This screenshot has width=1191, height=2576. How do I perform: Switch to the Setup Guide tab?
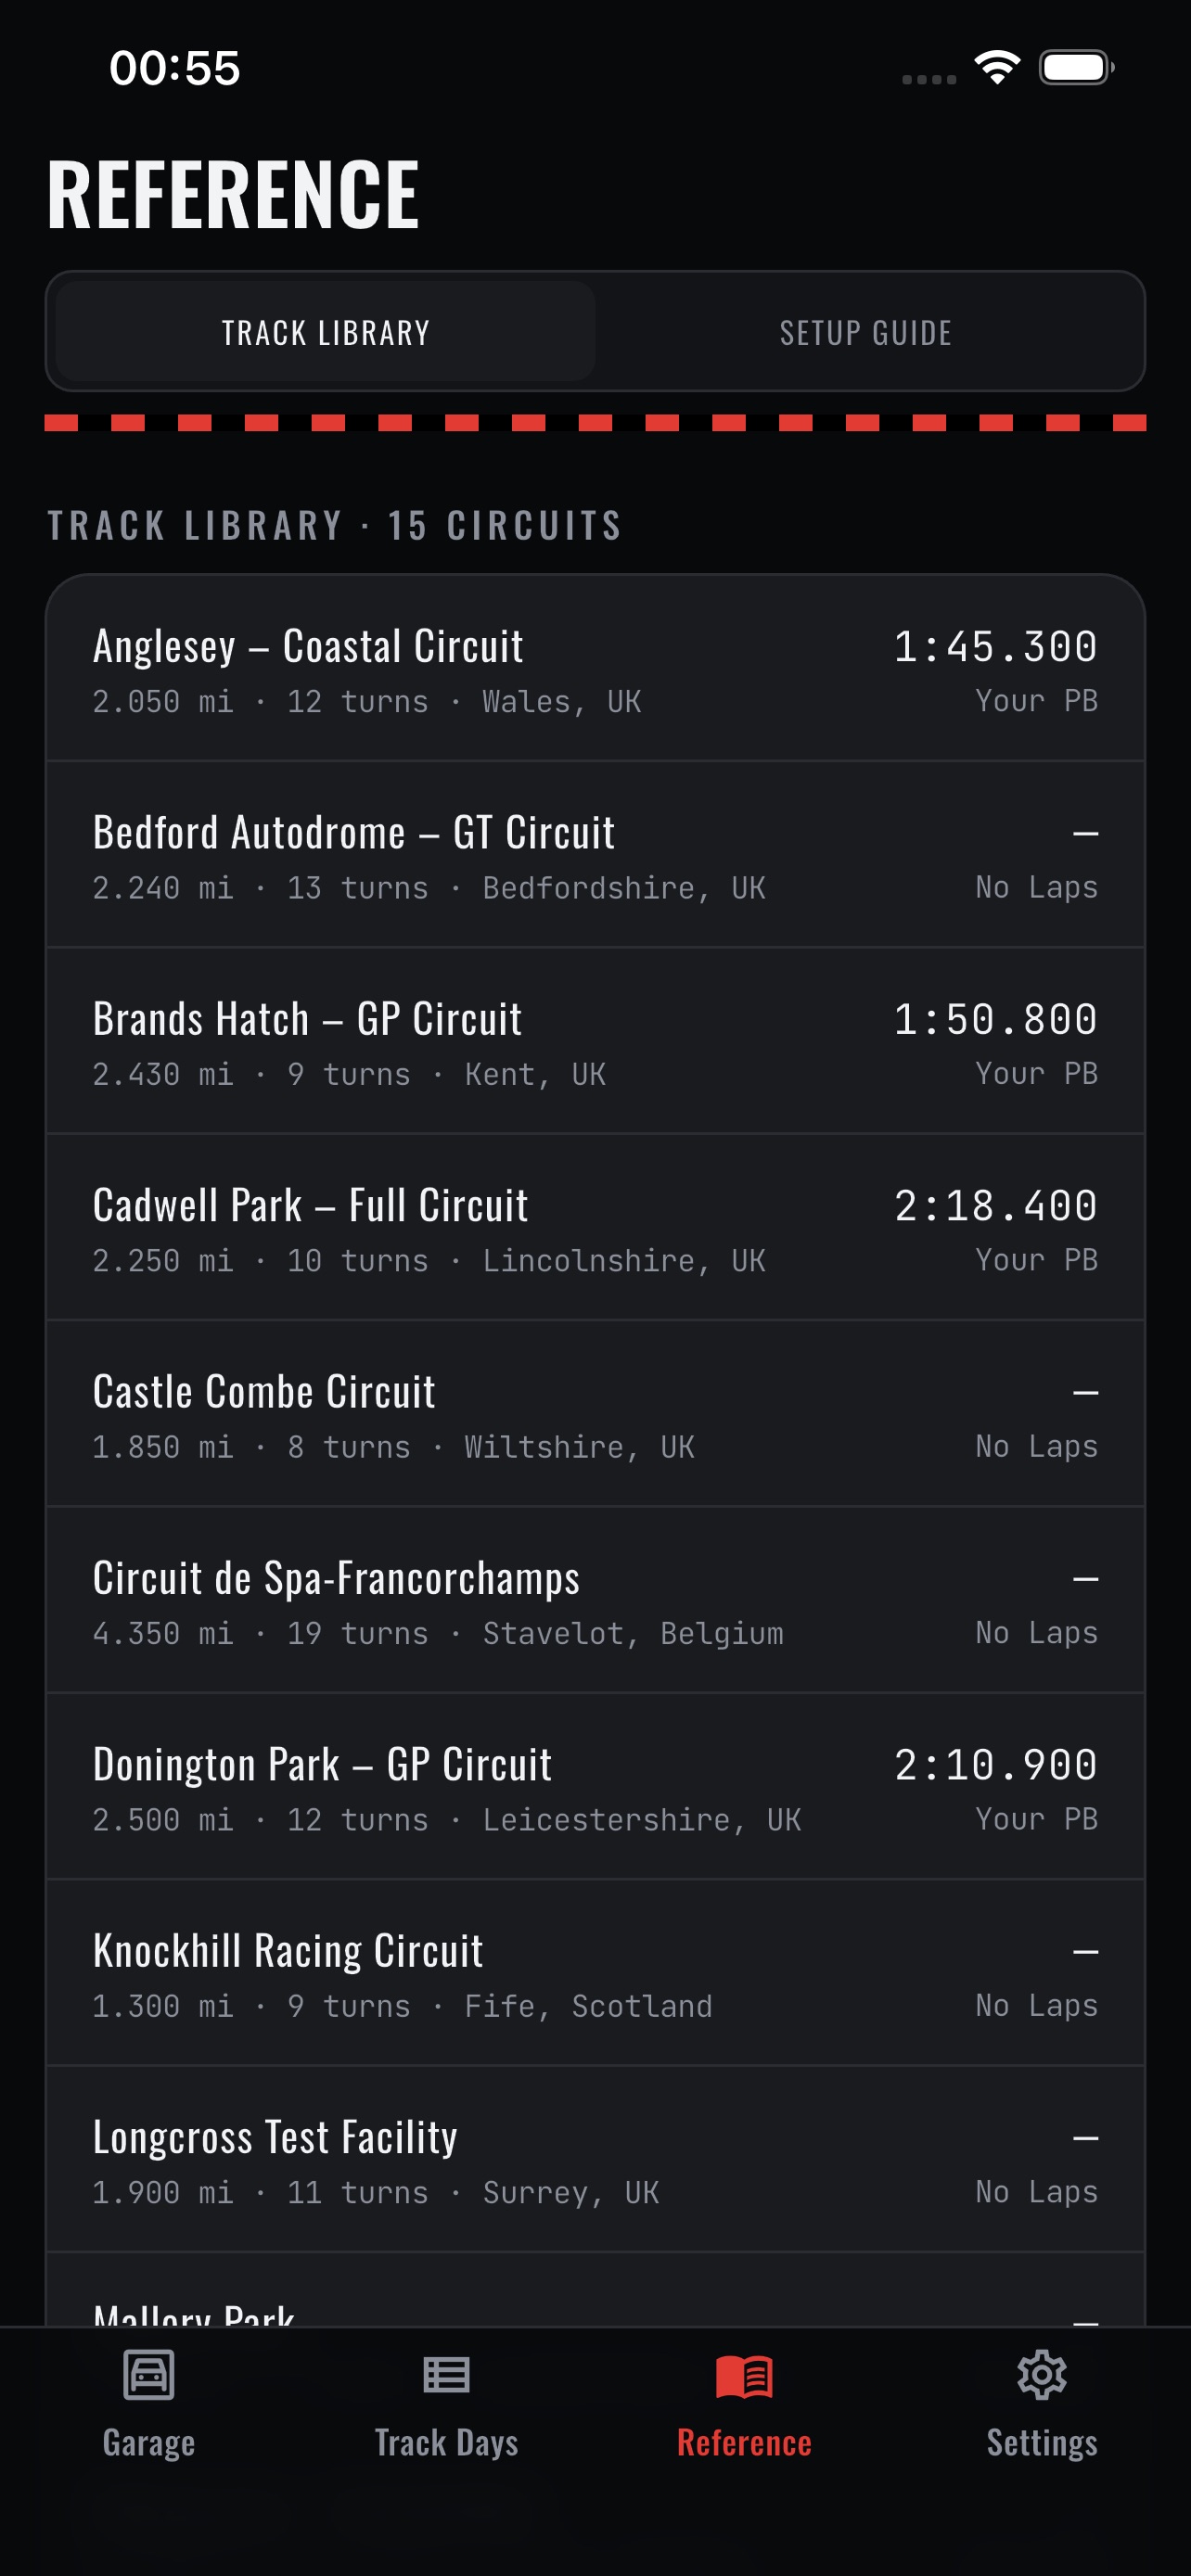point(866,332)
